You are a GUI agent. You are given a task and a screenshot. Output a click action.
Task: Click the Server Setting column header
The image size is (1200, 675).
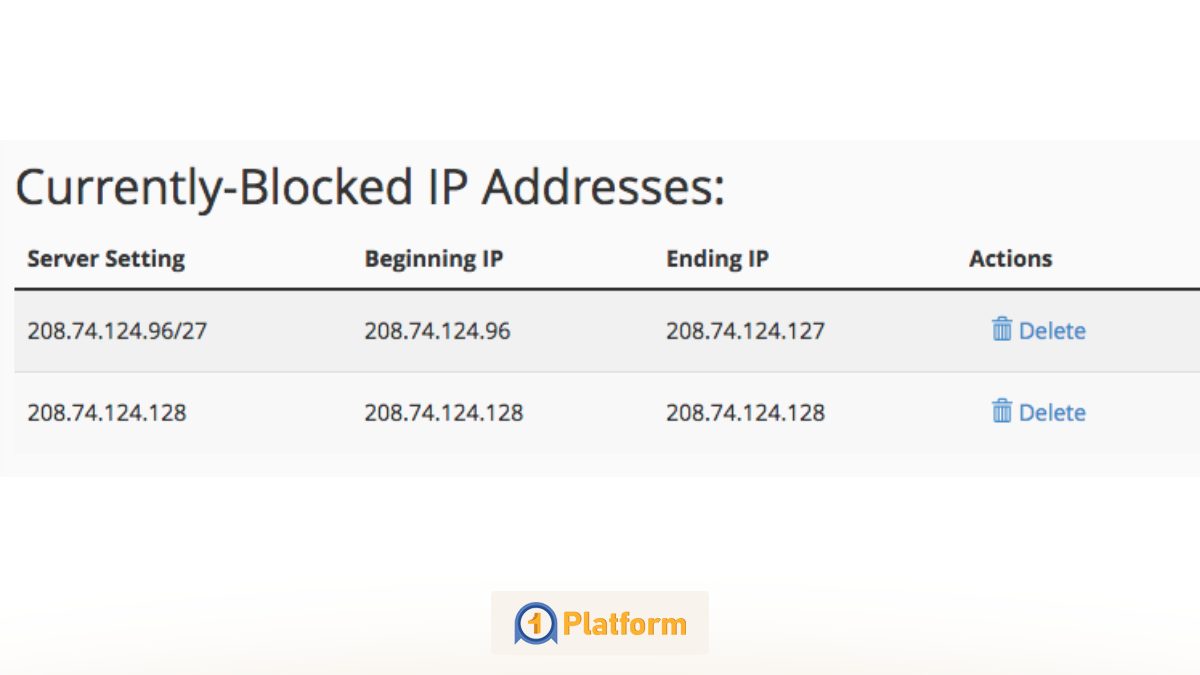click(x=105, y=258)
